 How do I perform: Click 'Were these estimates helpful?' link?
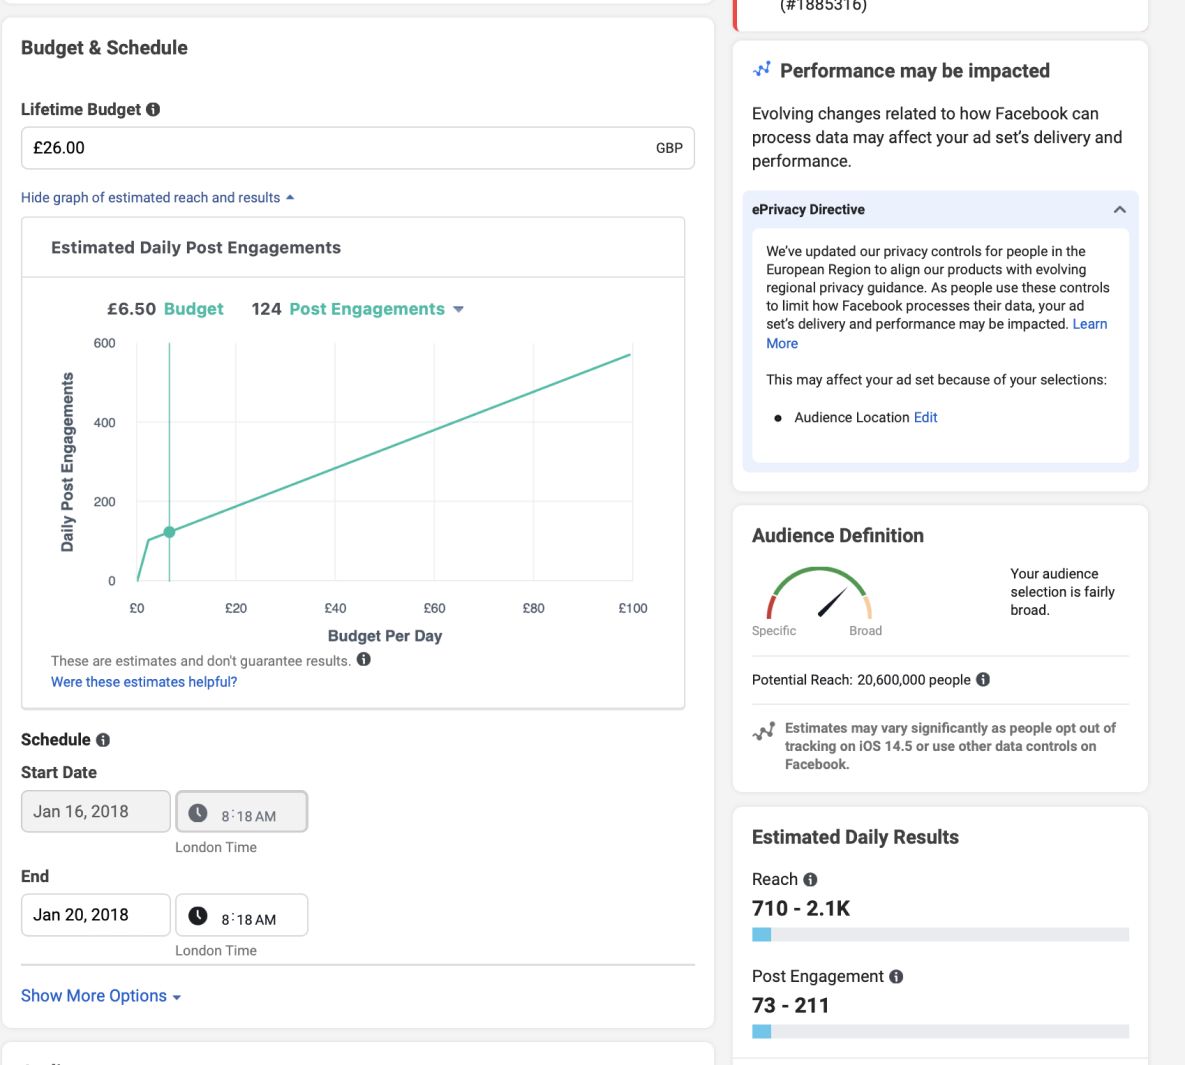click(x=144, y=682)
